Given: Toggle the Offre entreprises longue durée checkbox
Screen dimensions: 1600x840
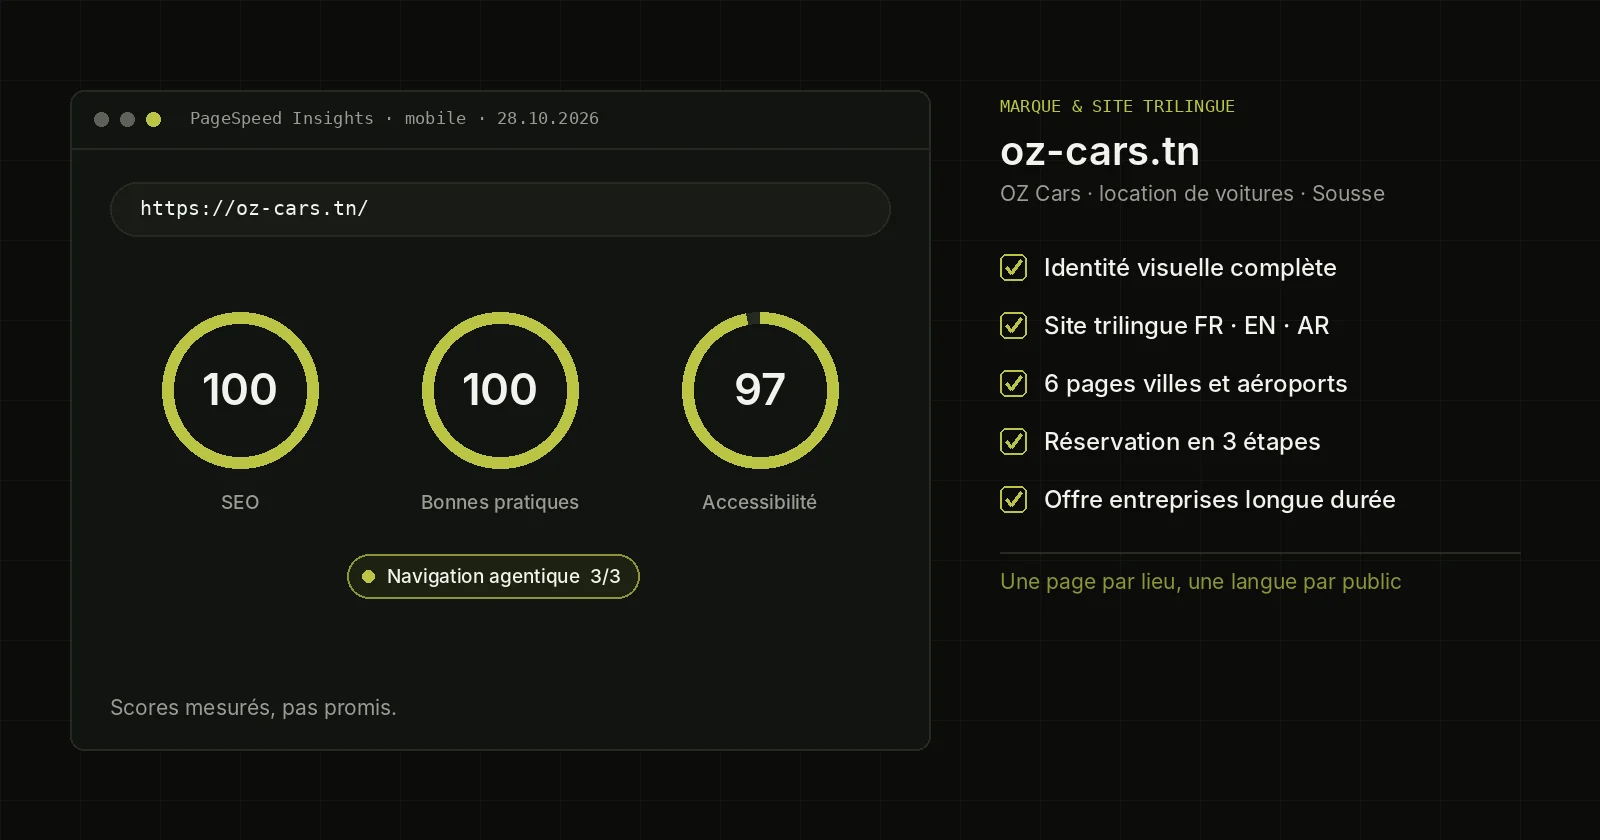Looking at the screenshot, I should click(x=1013, y=500).
